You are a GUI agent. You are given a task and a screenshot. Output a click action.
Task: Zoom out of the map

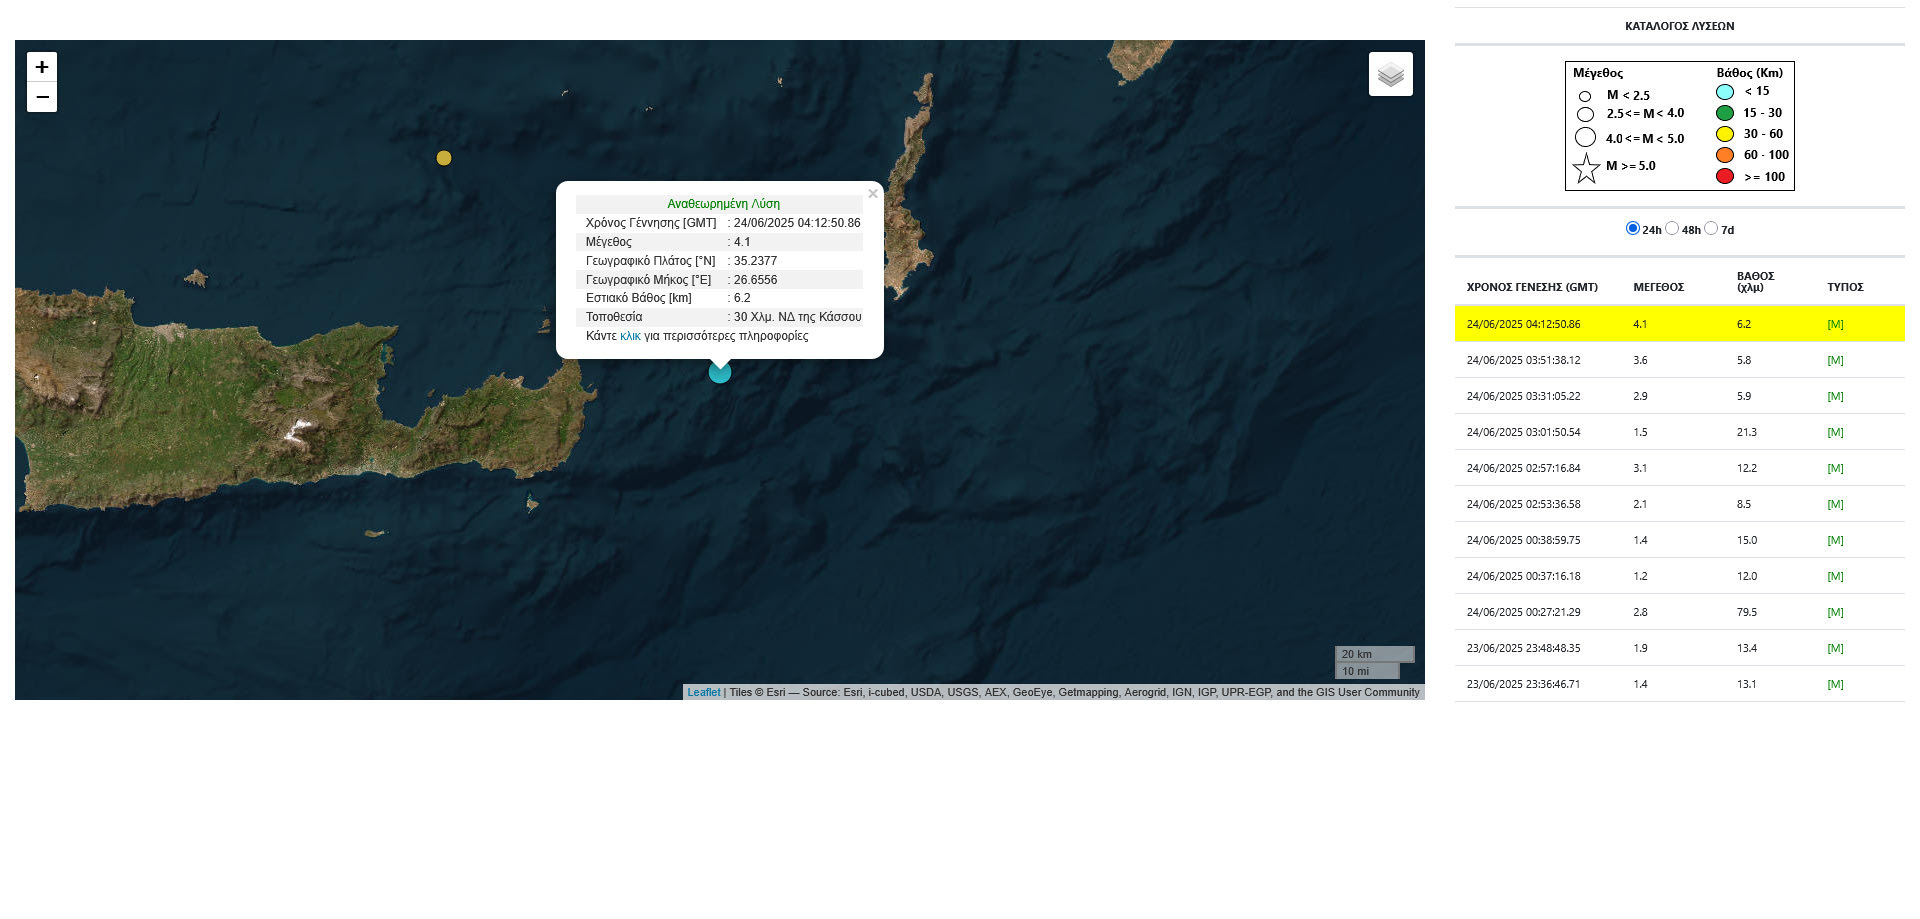pos(42,97)
